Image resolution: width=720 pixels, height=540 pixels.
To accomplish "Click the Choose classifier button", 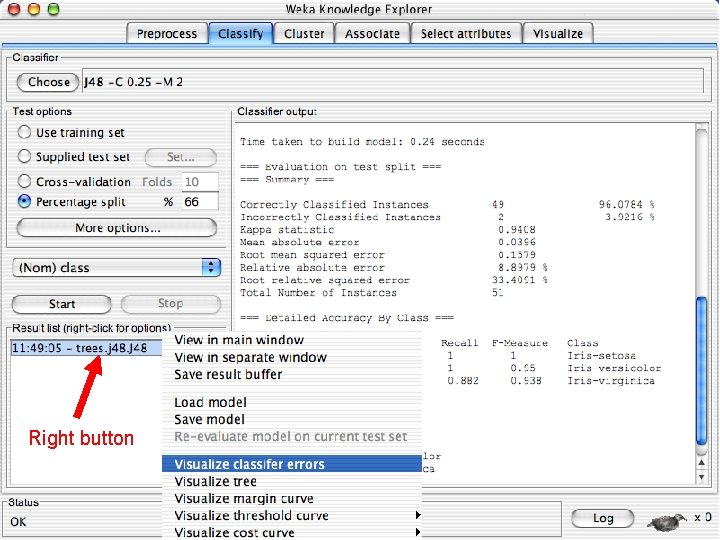I will pyautogui.click(x=48, y=82).
